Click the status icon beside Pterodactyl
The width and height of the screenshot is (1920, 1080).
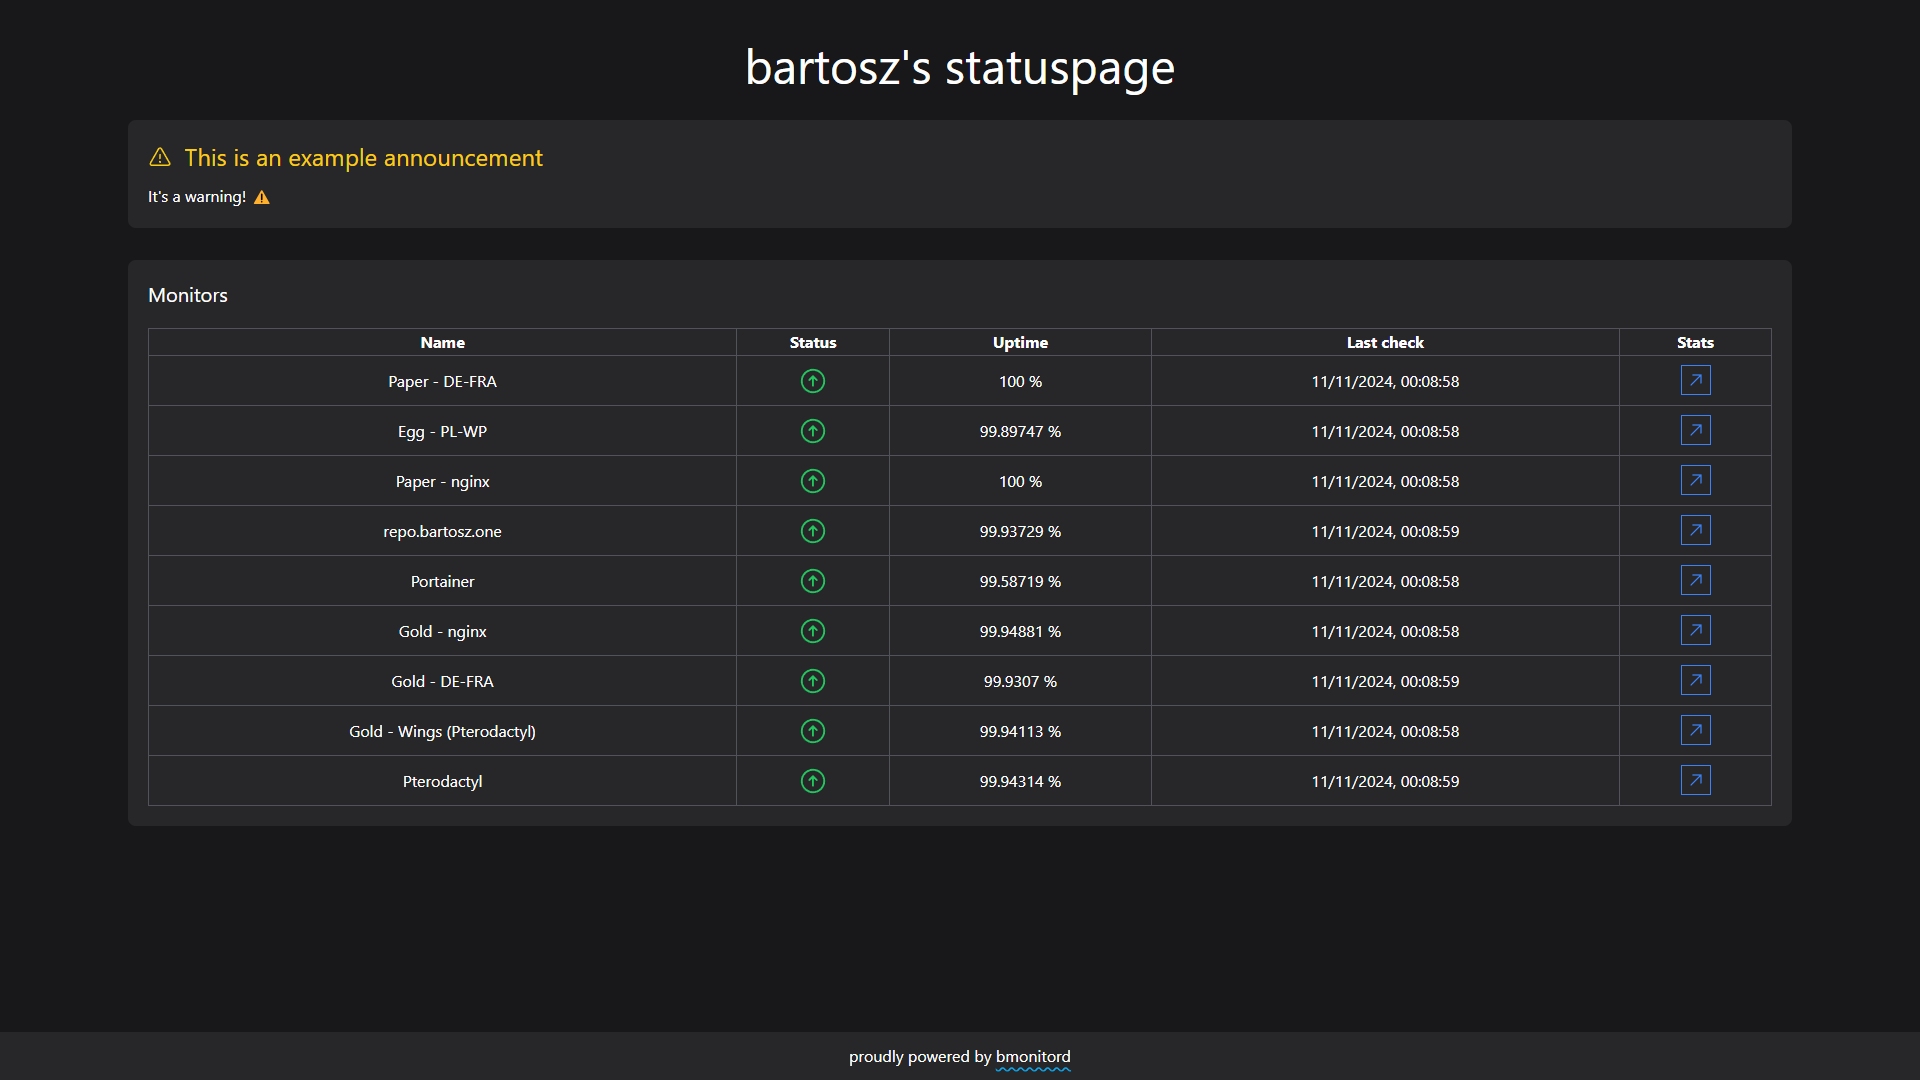tap(812, 781)
